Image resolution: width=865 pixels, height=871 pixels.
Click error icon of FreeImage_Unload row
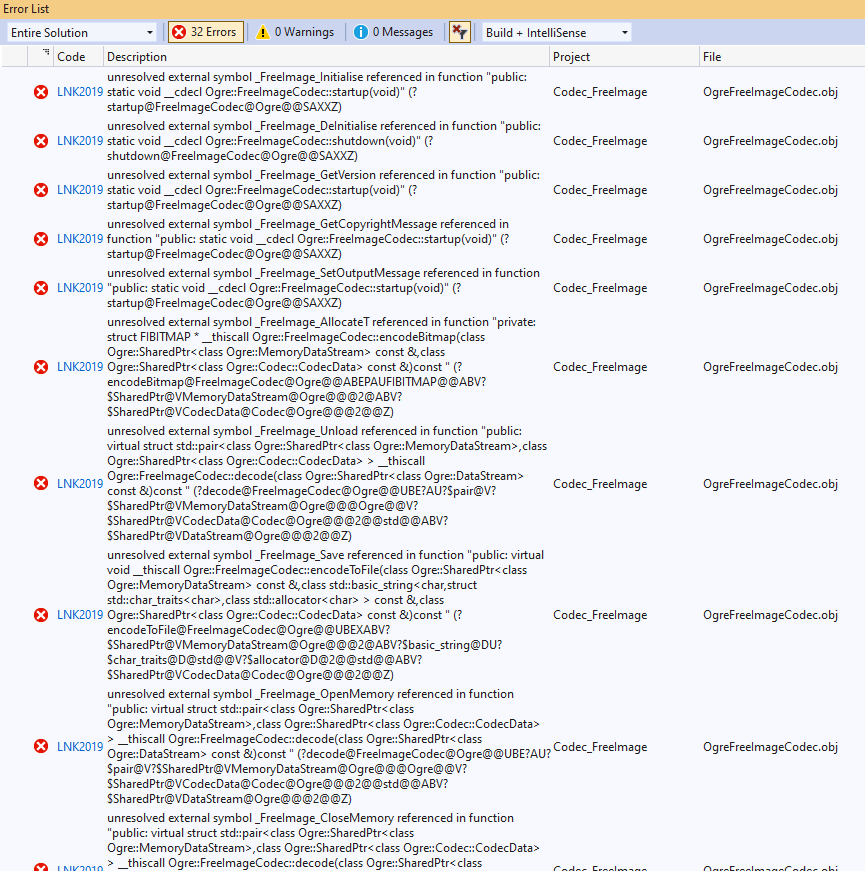click(x=41, y=483)
